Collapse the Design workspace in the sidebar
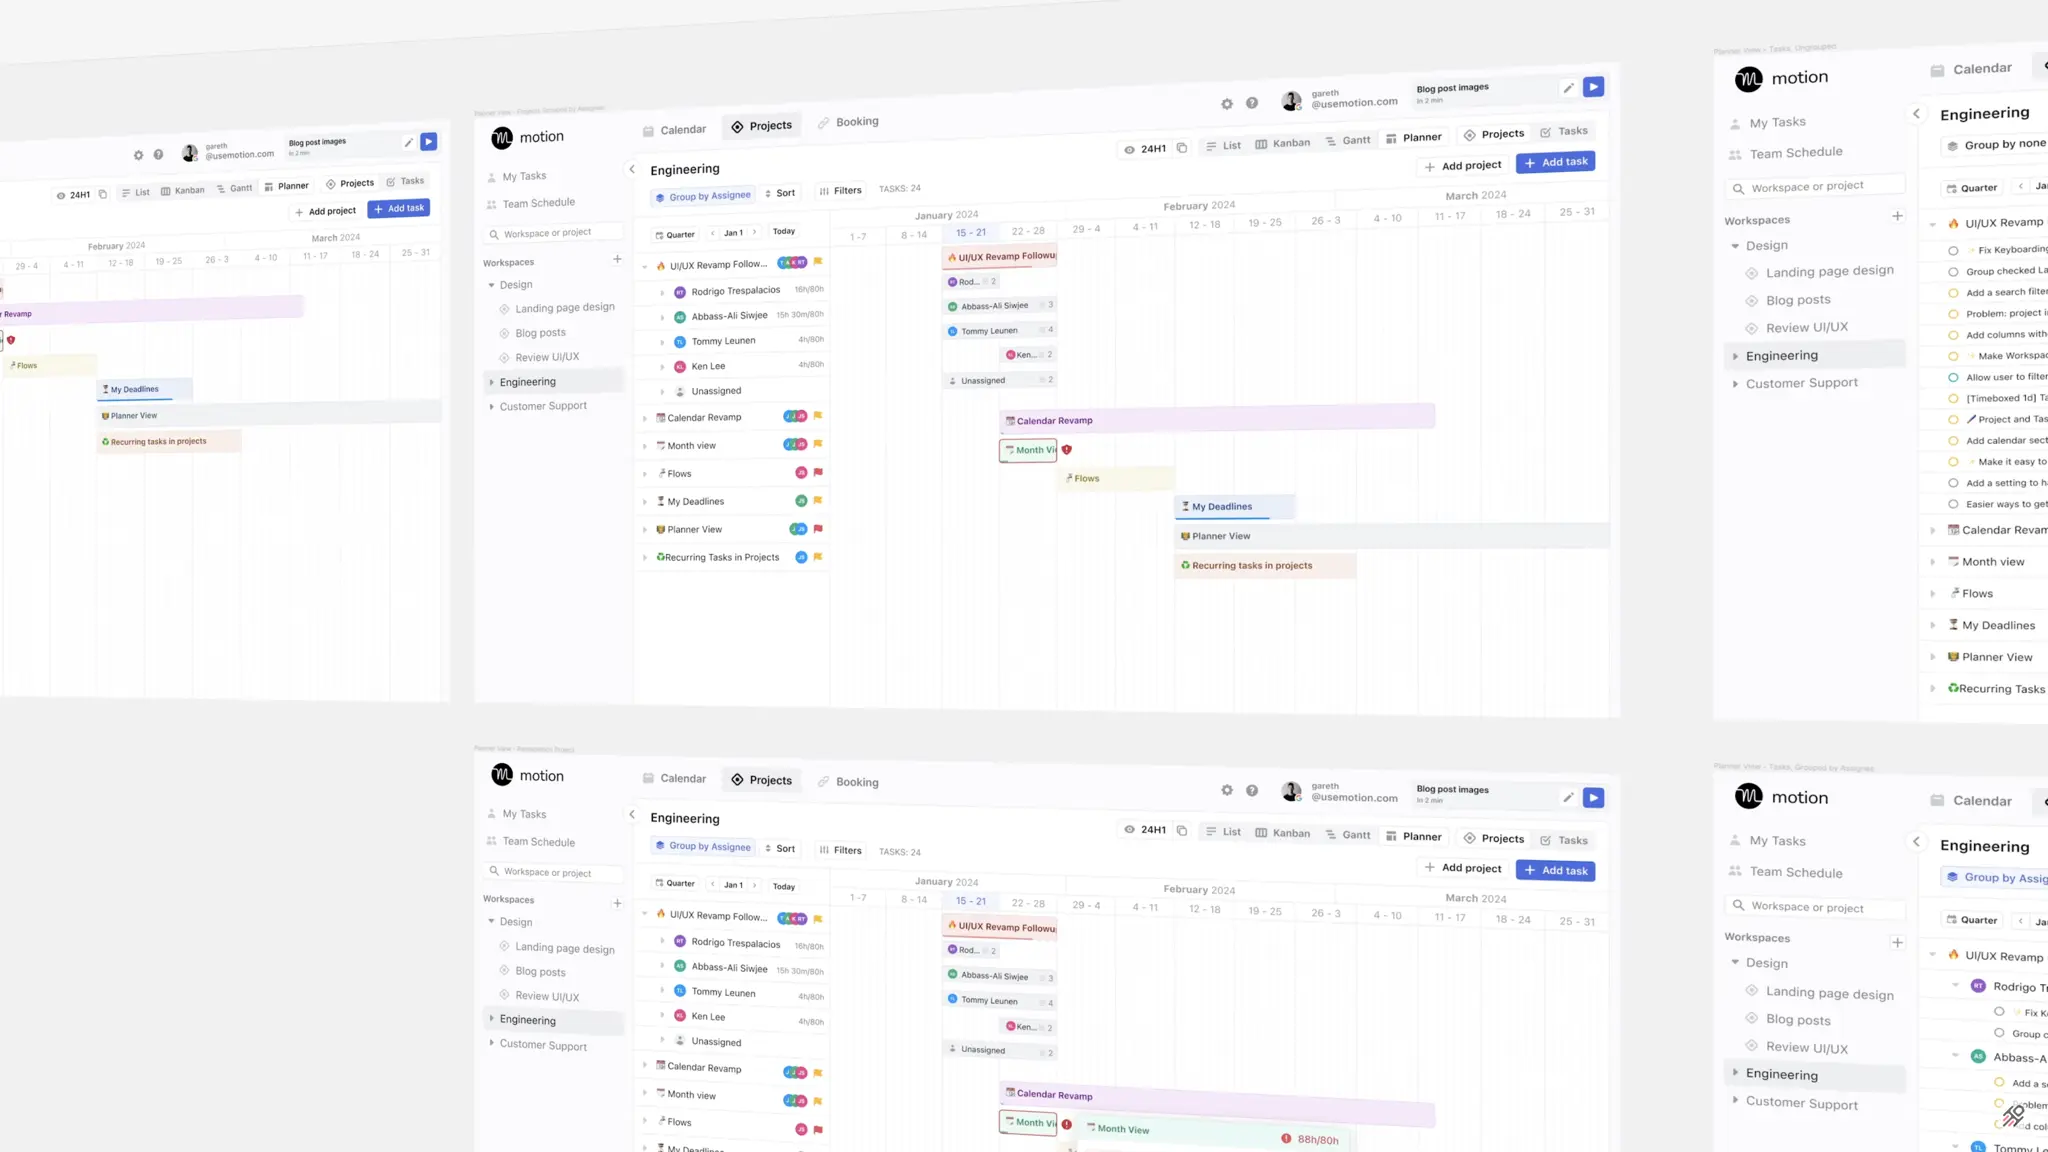Image resolution: width=2048 pixels, height=1152 pixels. click(491, 284)
